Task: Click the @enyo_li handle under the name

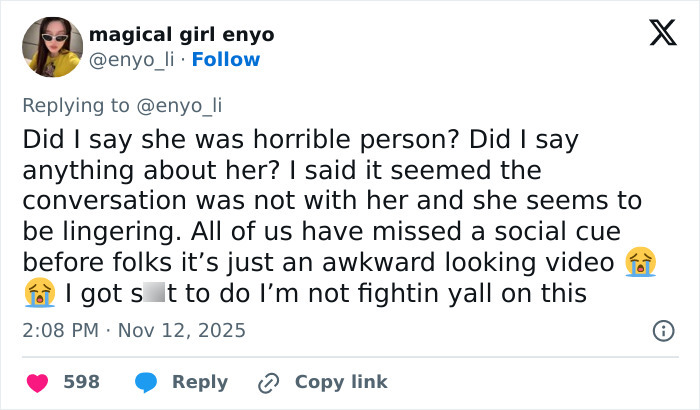Action: pyautogui.click(x=130, y=59)
